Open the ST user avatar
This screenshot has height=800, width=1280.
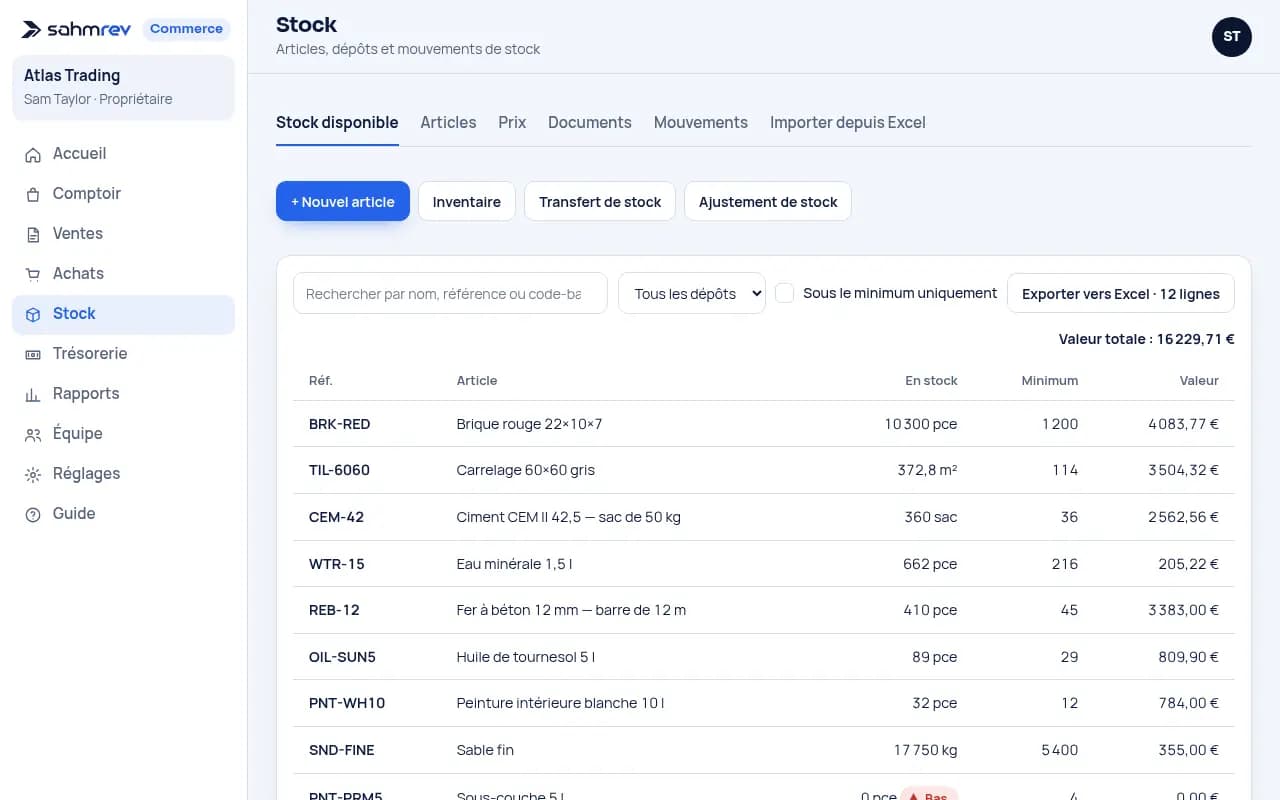pos(1231,36)
